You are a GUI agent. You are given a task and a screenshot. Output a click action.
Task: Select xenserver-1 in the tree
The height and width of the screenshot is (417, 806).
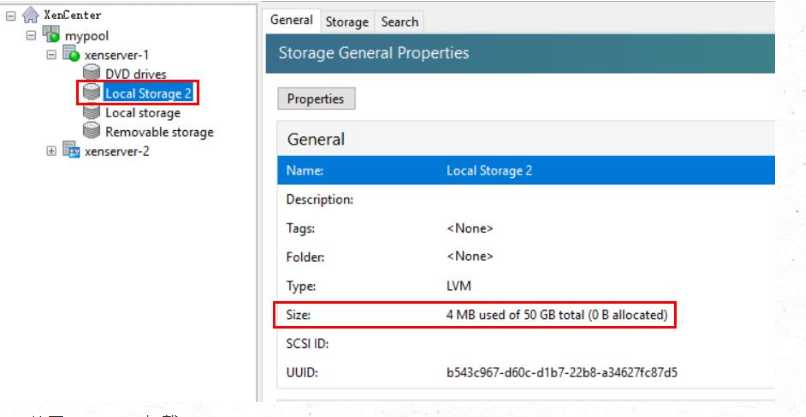[x=117, y=55]
